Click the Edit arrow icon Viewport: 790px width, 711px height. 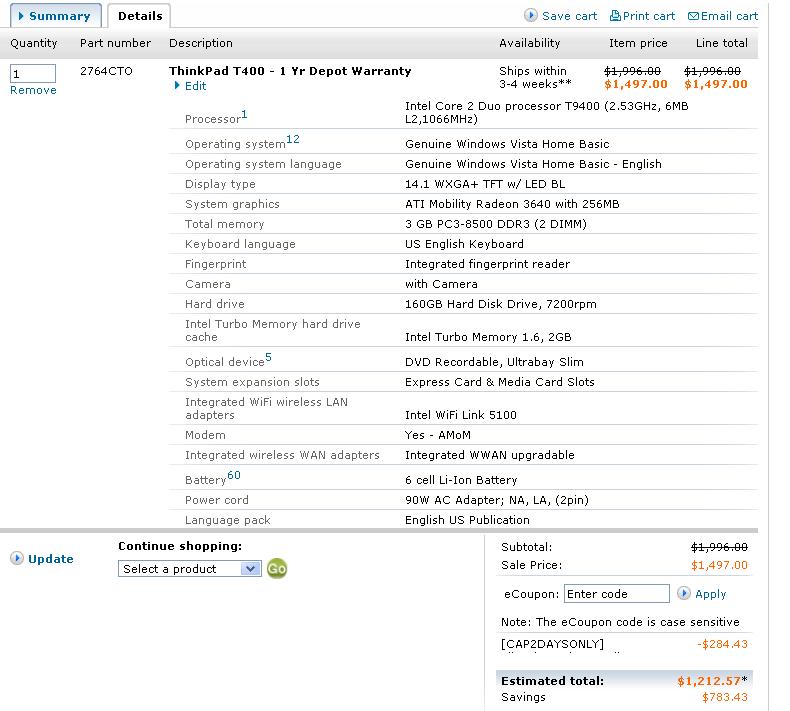pyautogui.click(x=177, y=85)
